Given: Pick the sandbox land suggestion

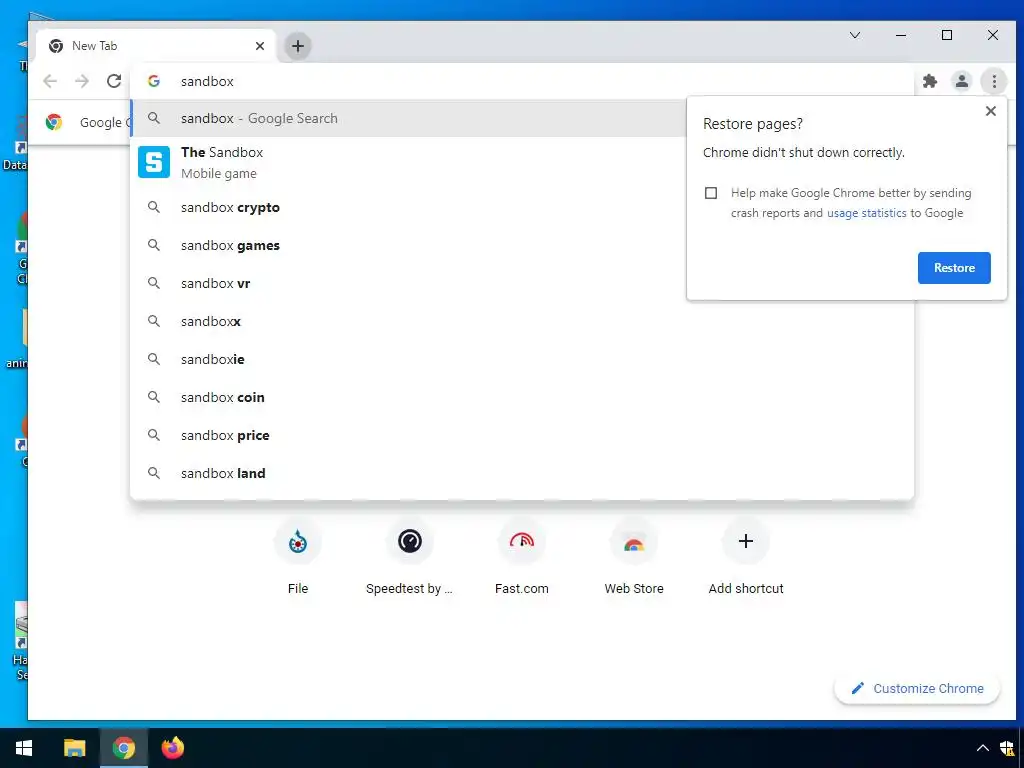Looking at the screenshot, I should click(522, 473).
